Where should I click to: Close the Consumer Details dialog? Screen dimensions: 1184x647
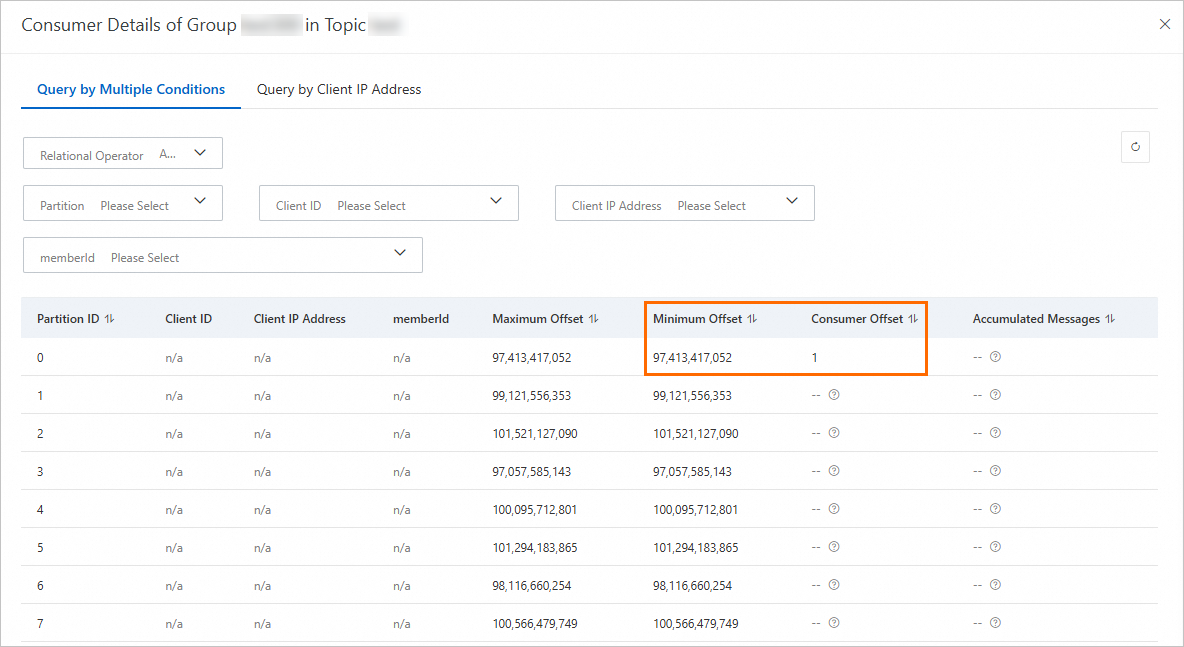click(x=1164, y=24)
